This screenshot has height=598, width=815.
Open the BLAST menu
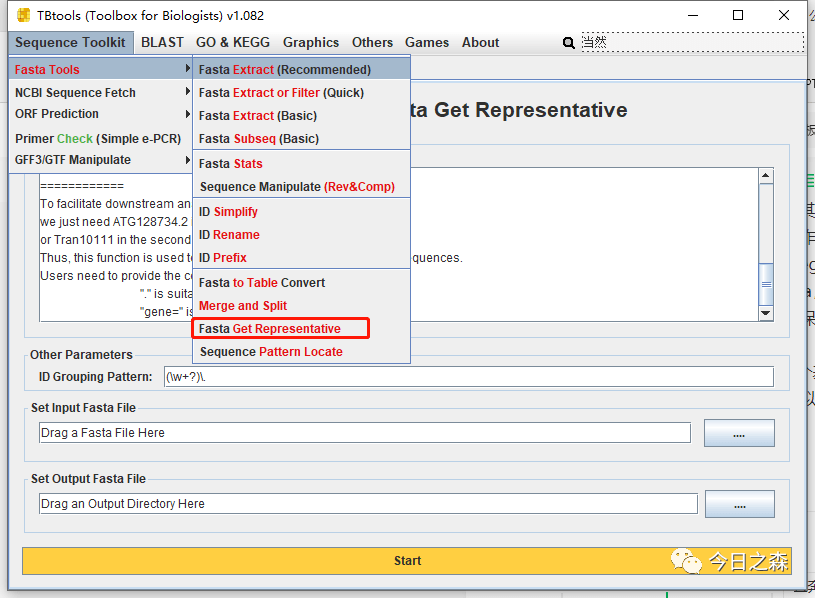coord(162,43)
